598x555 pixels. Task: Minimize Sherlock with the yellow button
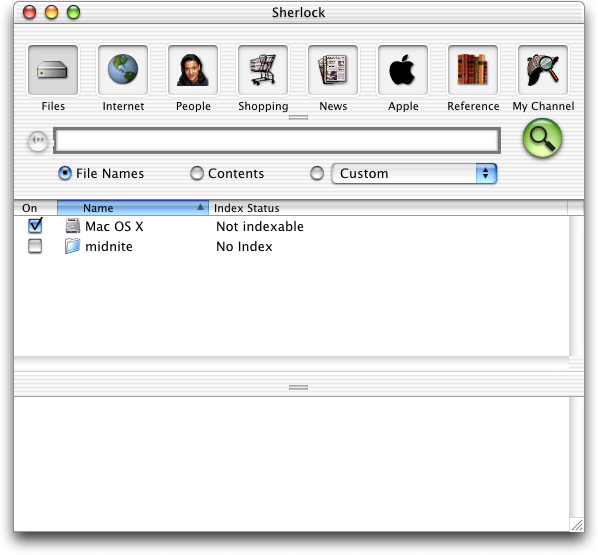point(51,12)
